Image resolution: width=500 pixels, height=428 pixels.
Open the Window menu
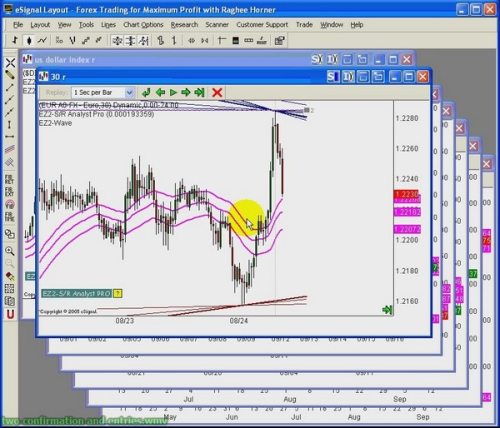[332, 25]
